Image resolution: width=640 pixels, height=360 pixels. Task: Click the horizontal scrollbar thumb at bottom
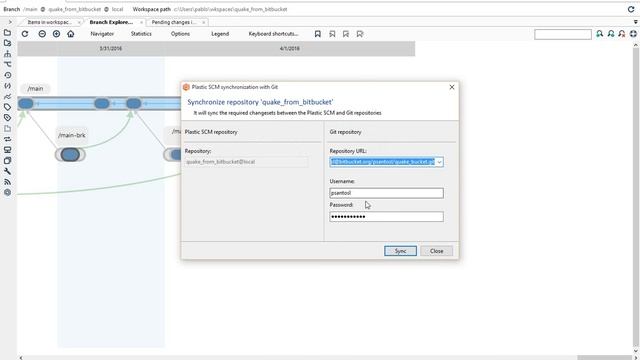[x=604, y=358]
